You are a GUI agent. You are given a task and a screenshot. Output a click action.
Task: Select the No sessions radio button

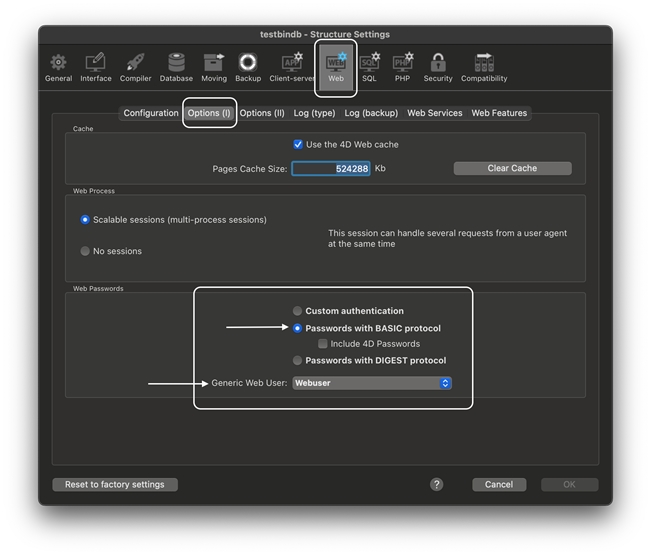85,252
